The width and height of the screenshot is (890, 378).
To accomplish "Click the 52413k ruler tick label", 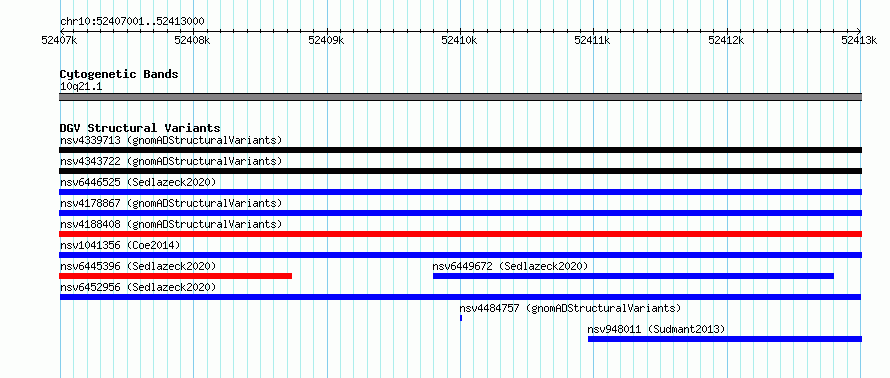I will 860,40.
